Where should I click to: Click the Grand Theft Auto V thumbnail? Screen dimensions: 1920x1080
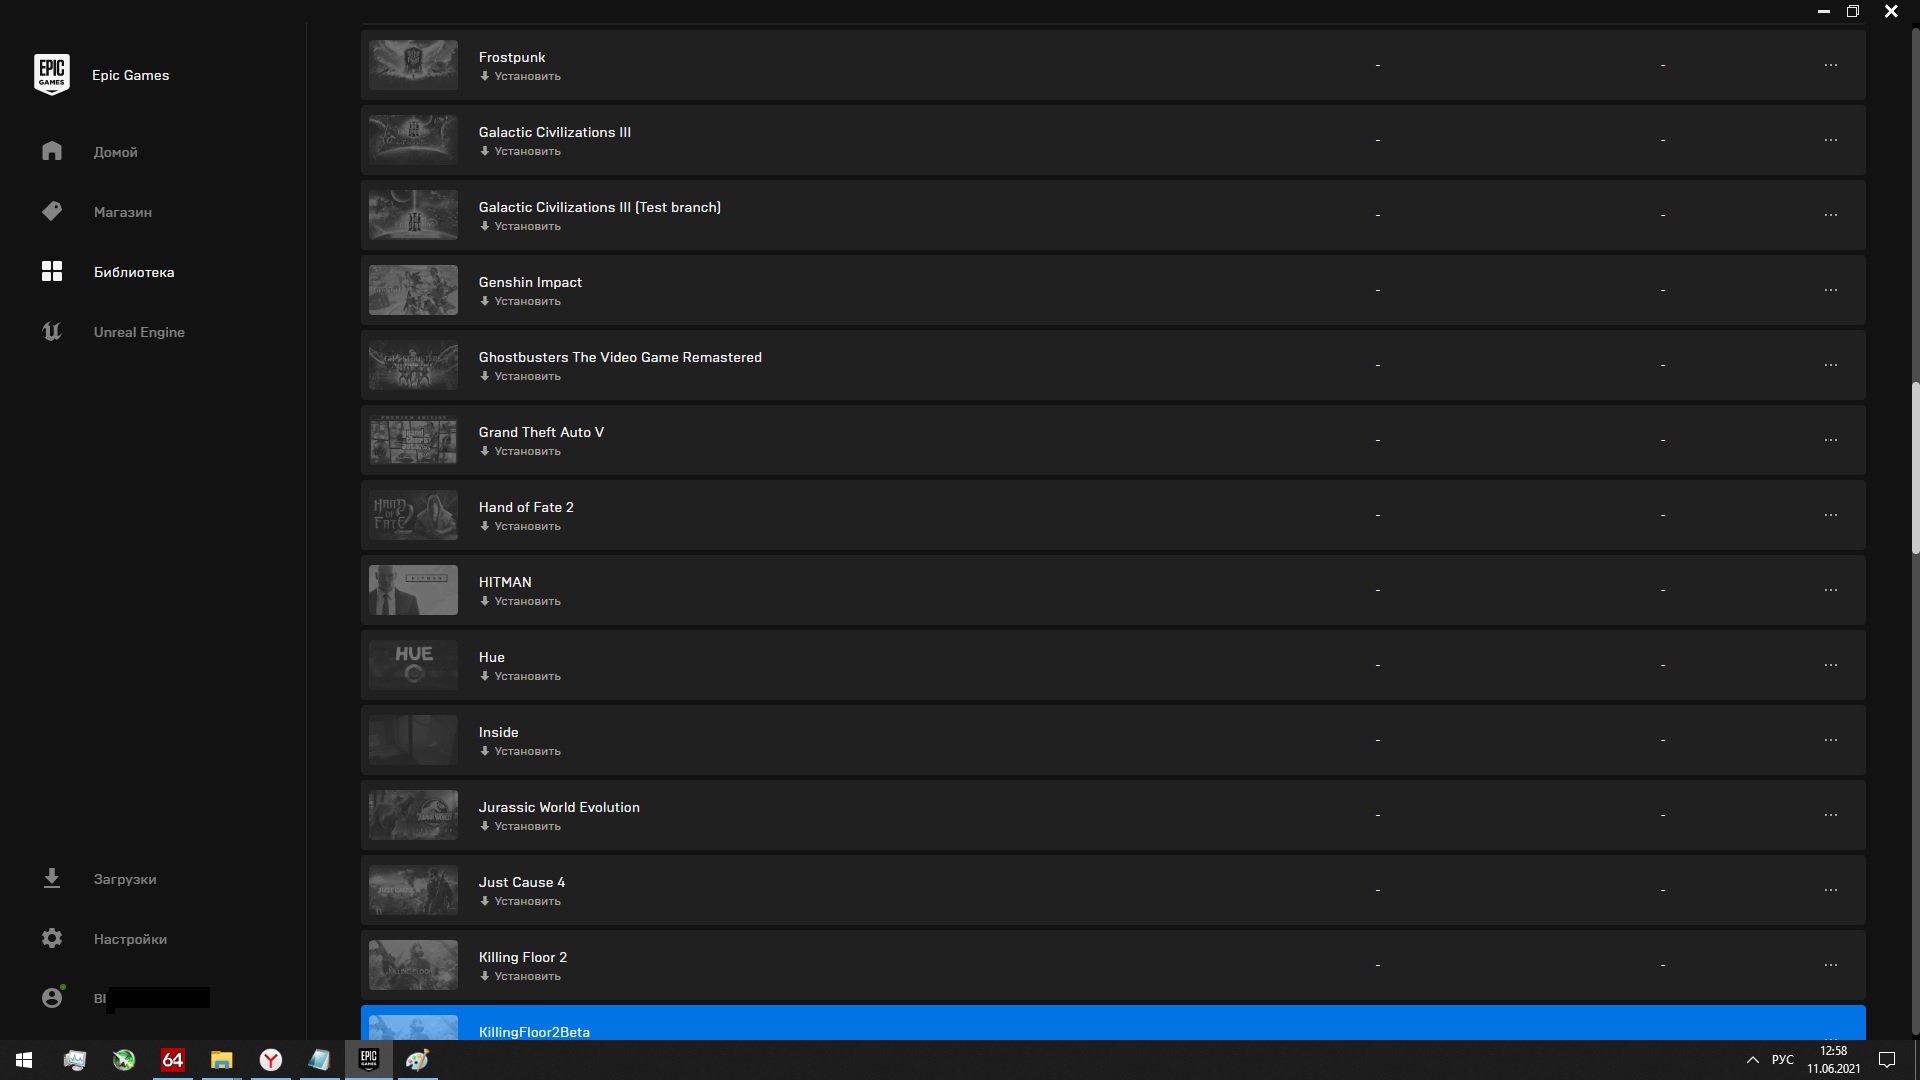[413, 440]
